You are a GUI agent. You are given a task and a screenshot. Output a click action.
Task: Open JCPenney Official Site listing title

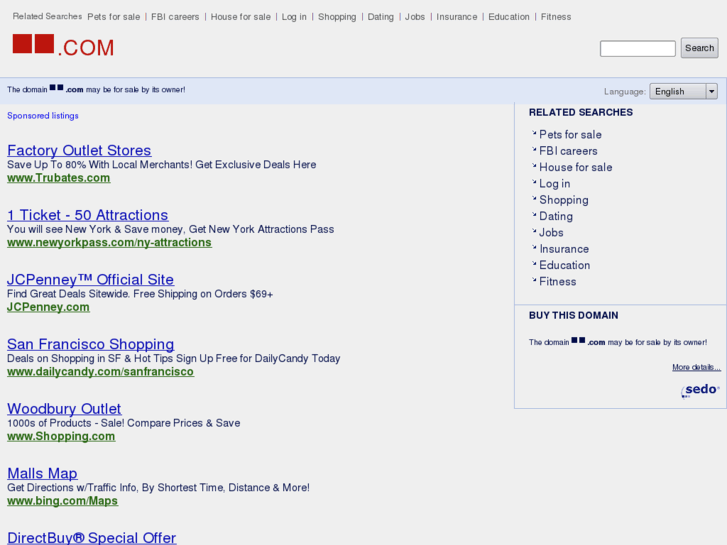[90, 279]
